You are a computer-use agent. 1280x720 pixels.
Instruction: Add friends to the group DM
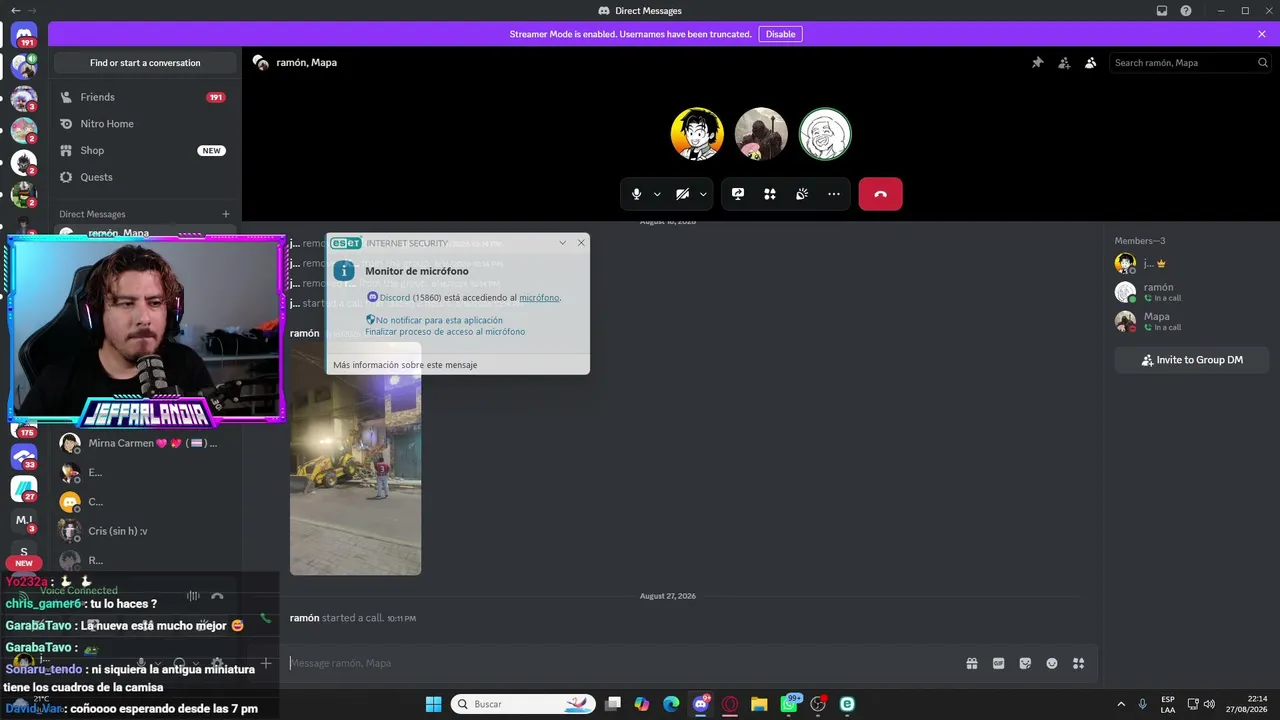(1064, 63)
